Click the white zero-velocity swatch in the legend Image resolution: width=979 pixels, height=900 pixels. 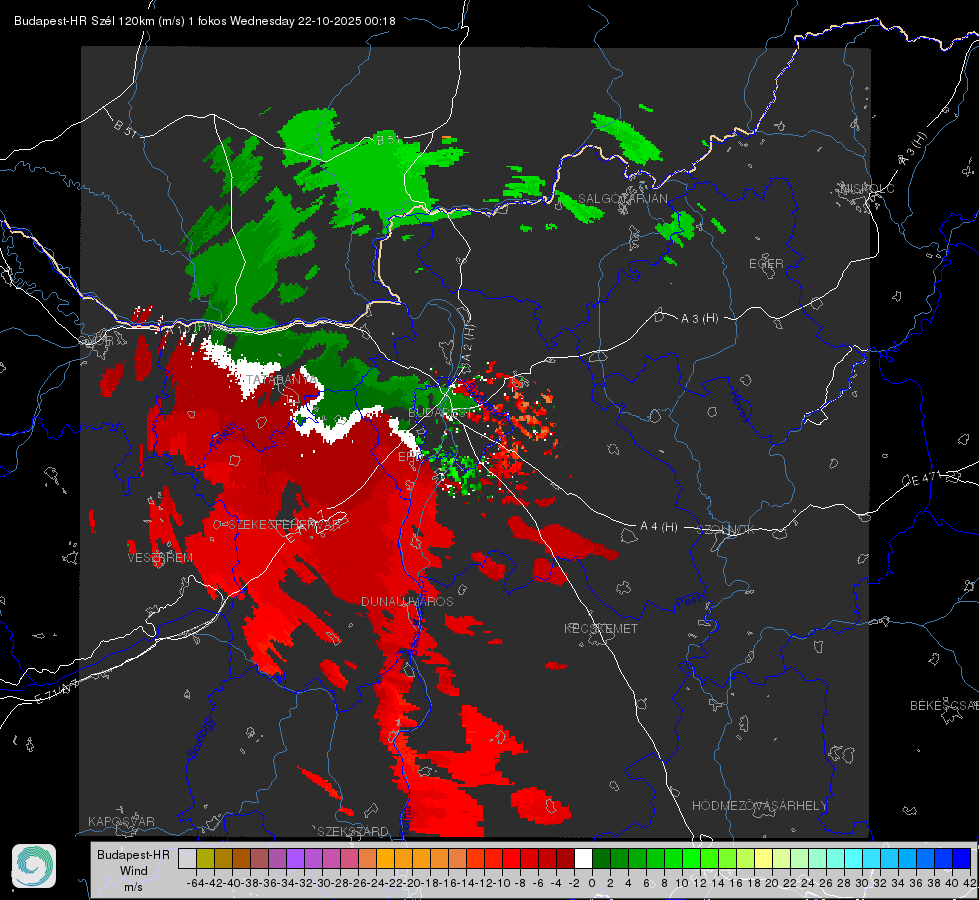click(x=583, y=858)
